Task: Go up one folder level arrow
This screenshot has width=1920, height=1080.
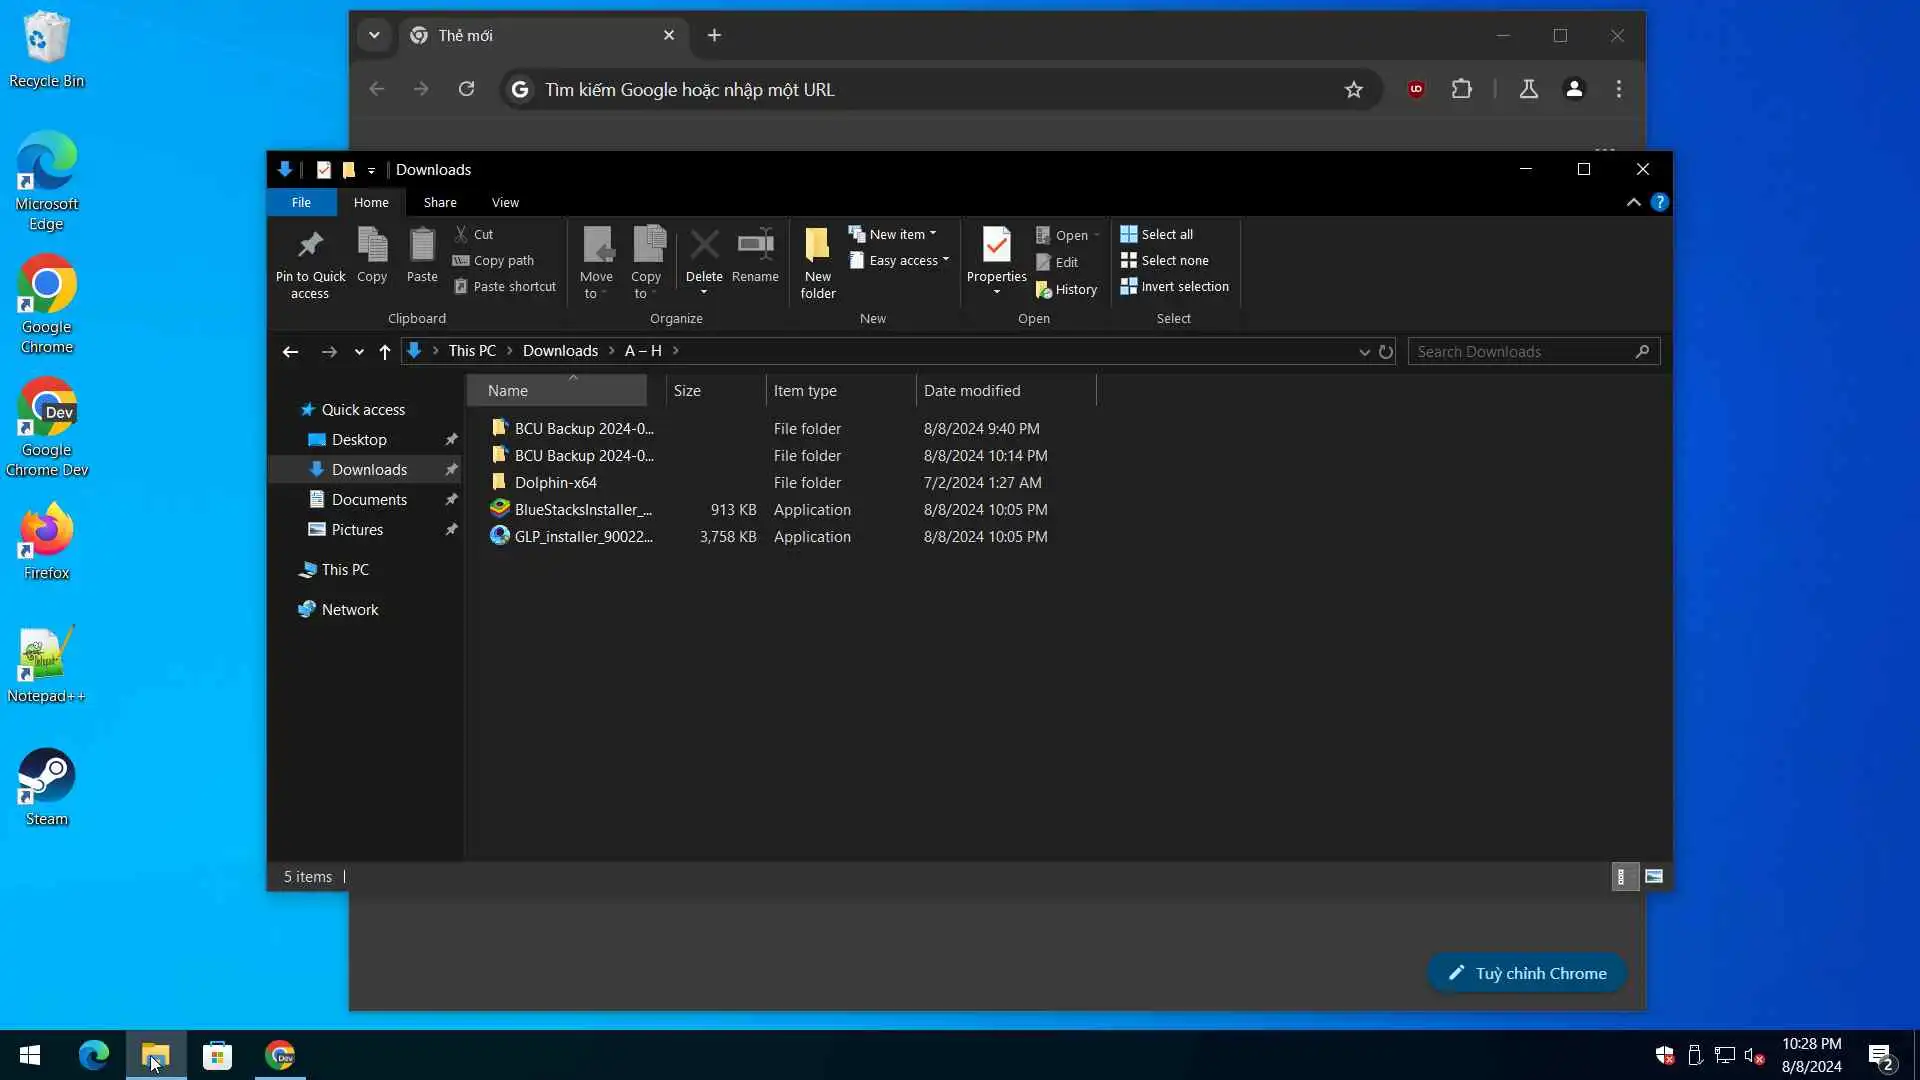Action: pyautogui.click(x=385, y=352)
